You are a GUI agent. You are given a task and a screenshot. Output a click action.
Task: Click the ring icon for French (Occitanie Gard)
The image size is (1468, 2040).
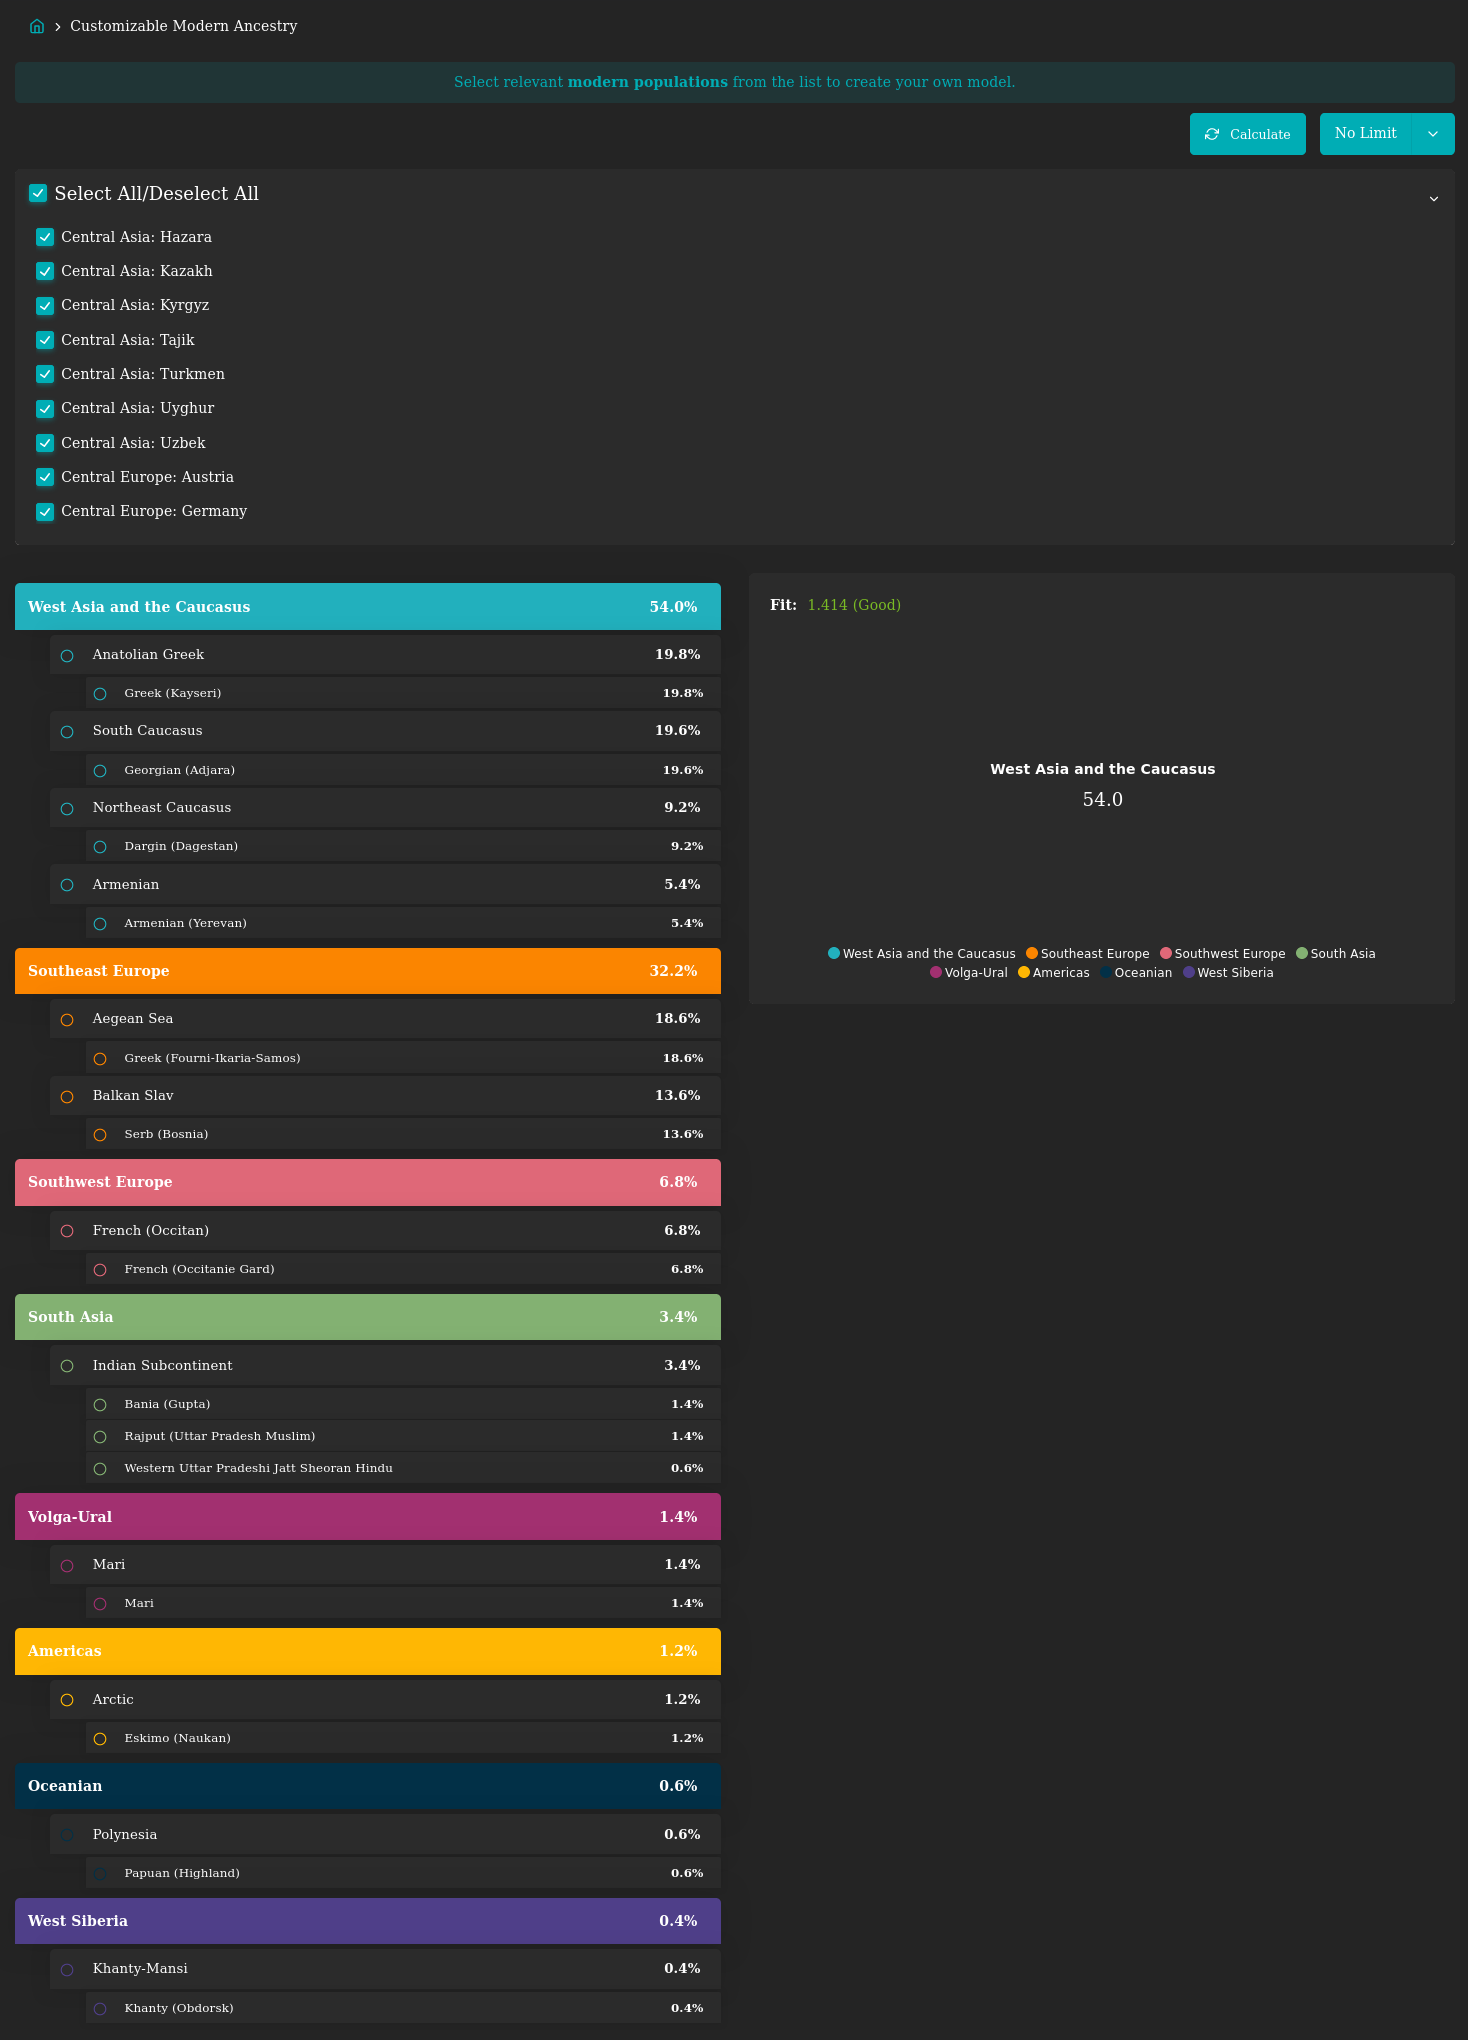tap(100, 1270)
